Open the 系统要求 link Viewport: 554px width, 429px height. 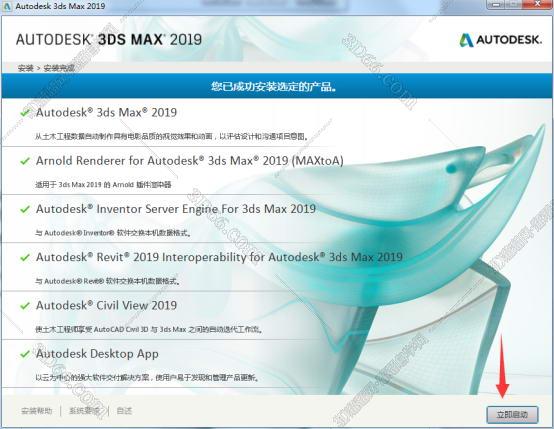(x=84, y=411)
